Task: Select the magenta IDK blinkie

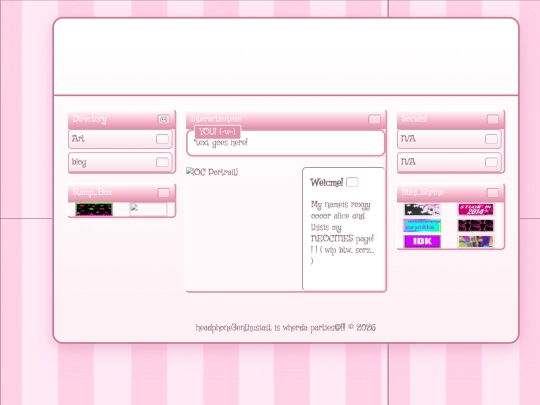Action: [422, 241]
